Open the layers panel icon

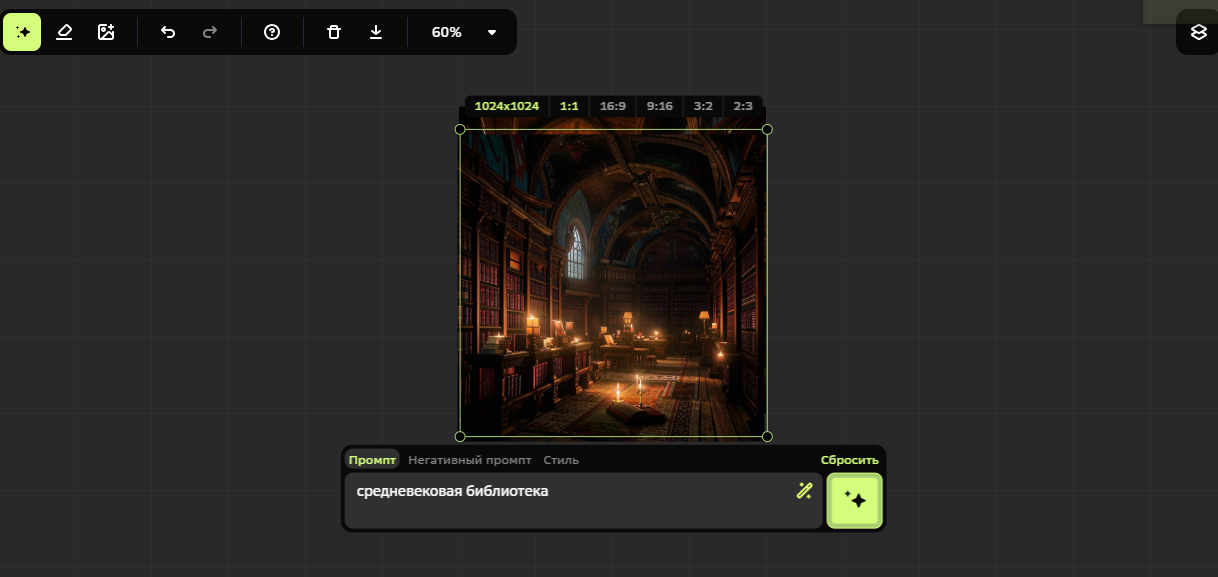tap(1199, 32)
